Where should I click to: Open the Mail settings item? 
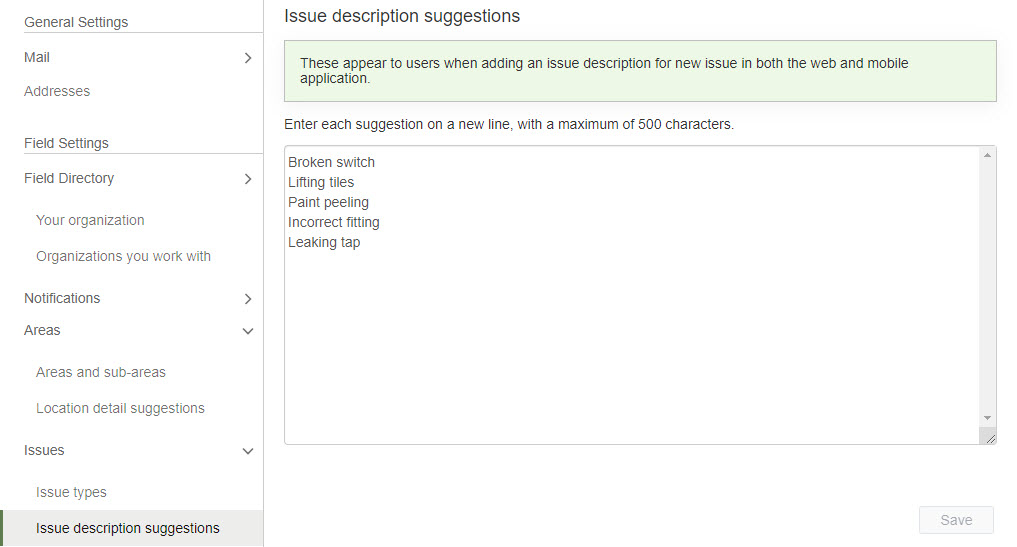pos(37,57)
